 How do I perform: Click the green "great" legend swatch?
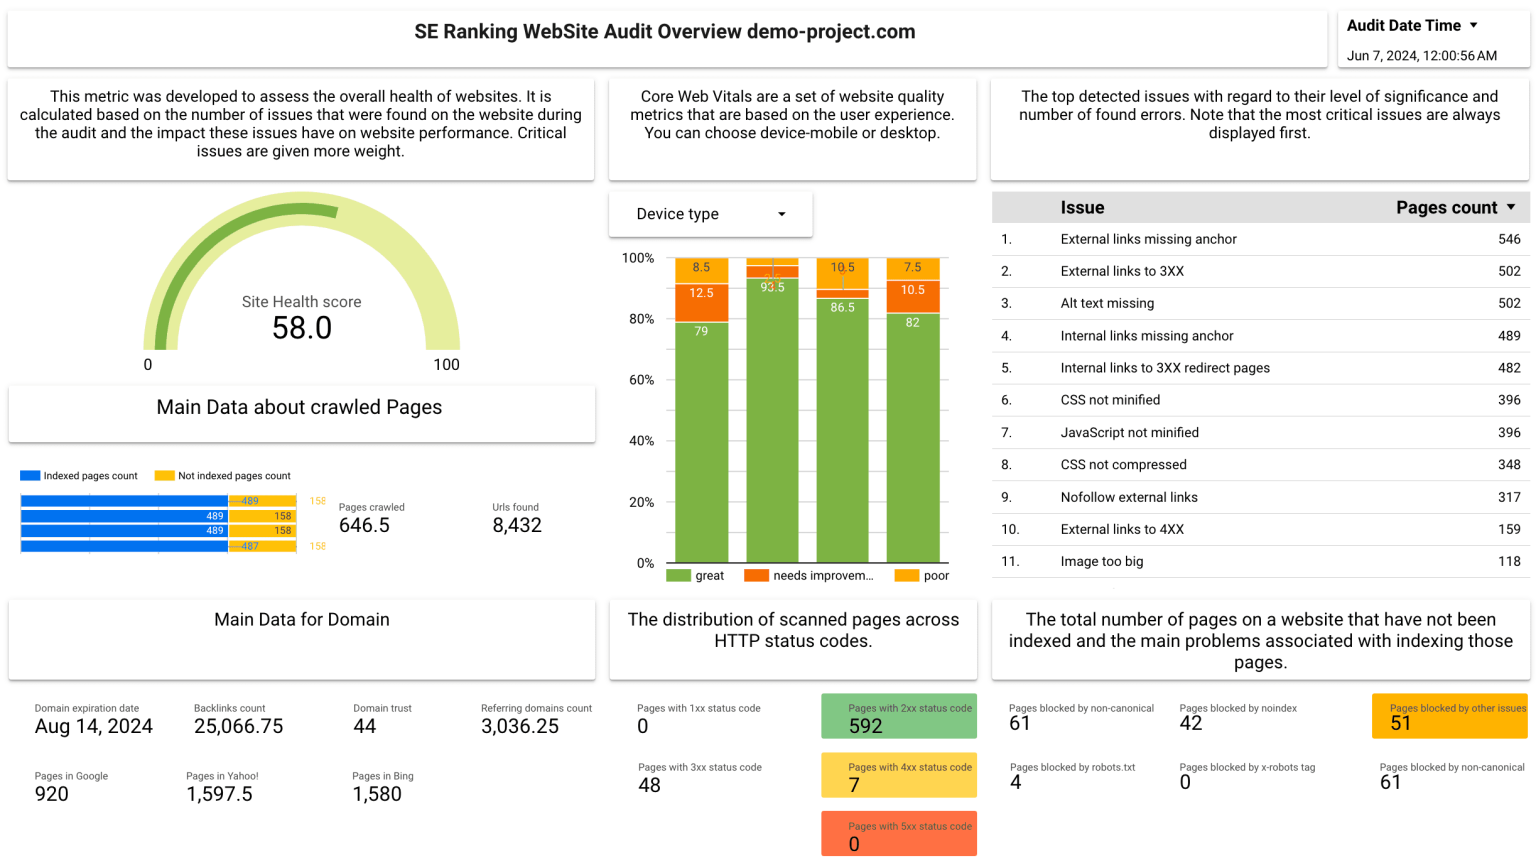678,575
